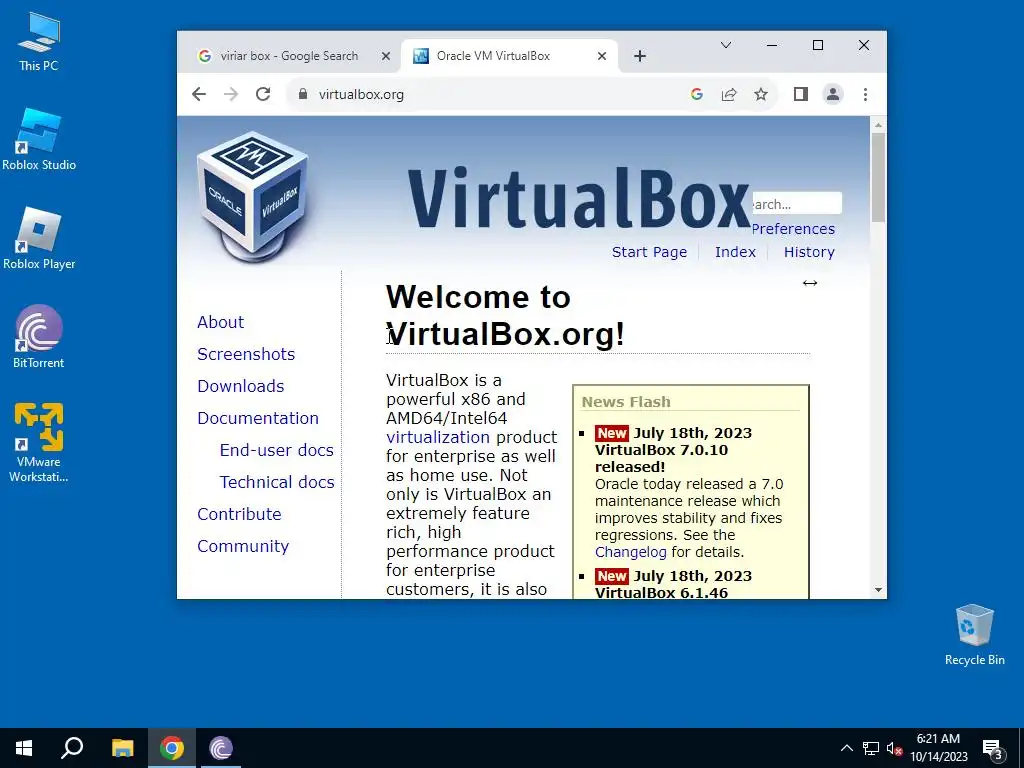1024x768 pixels.
Task: Go to Downloads in the sidebar
Action: (x=240, y=386)
